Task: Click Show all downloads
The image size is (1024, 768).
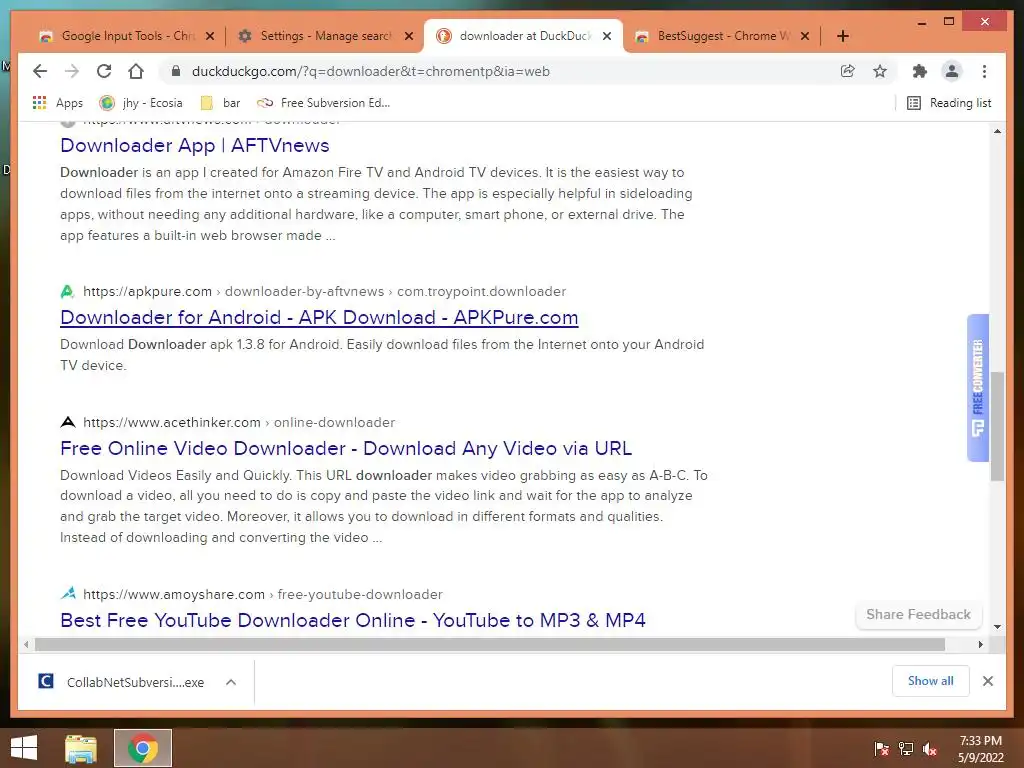Action: (x=931, y=681)
